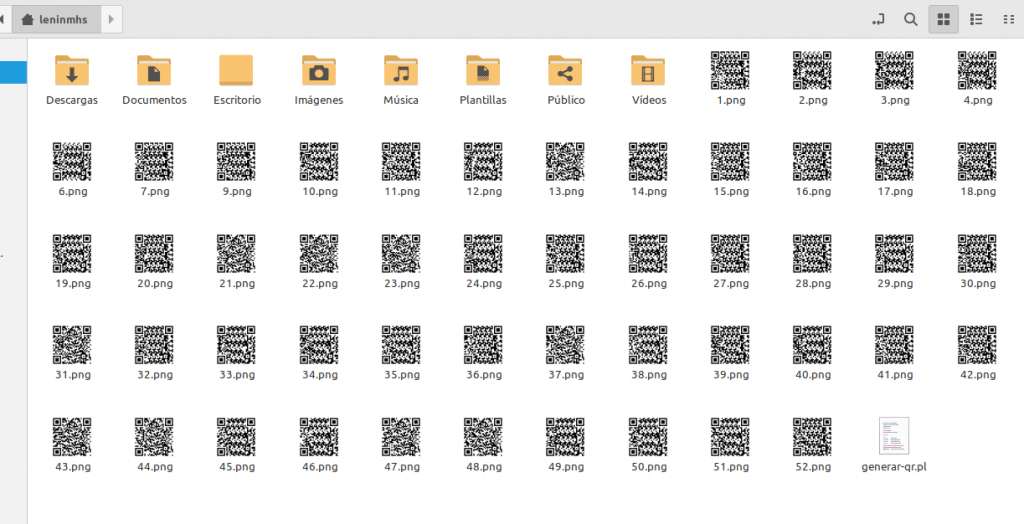This screenshot has height=524, width=1024.
Task: Click leninmhs home path button
Action: point(56,20)
